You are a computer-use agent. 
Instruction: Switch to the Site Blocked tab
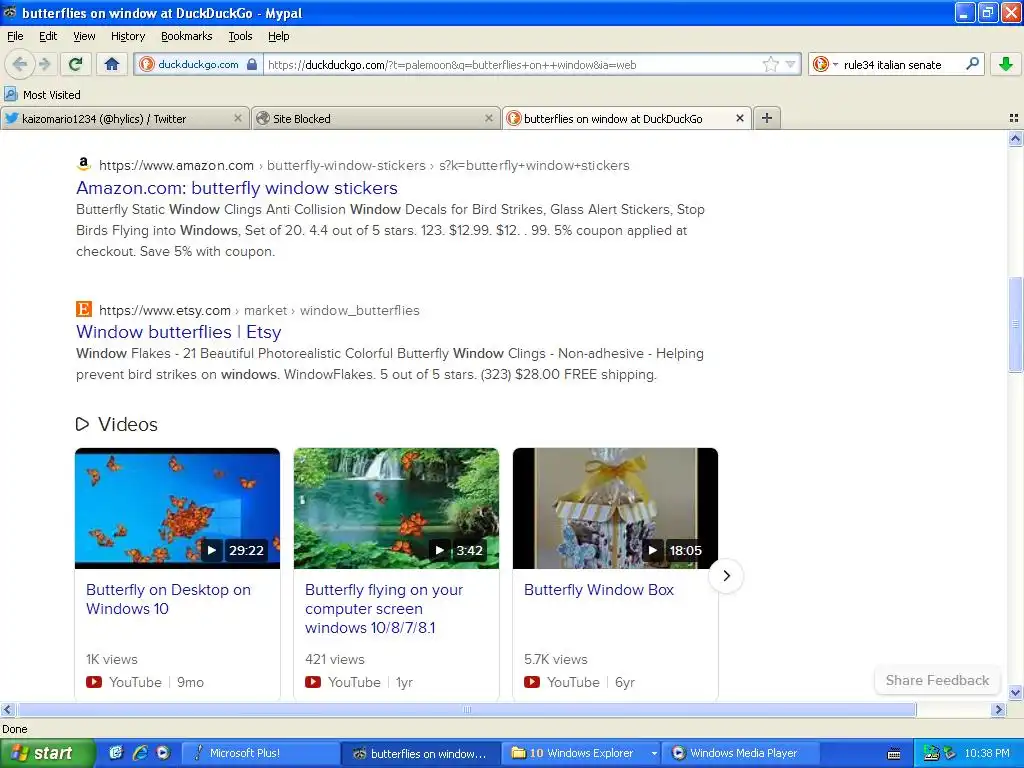(375, 118)
